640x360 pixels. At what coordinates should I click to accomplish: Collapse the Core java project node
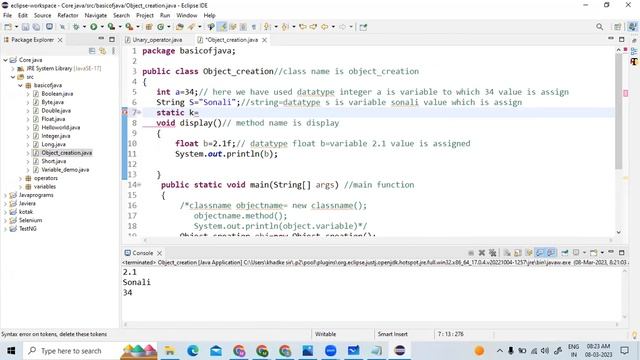pyautogui.click(x=6, y=60)
